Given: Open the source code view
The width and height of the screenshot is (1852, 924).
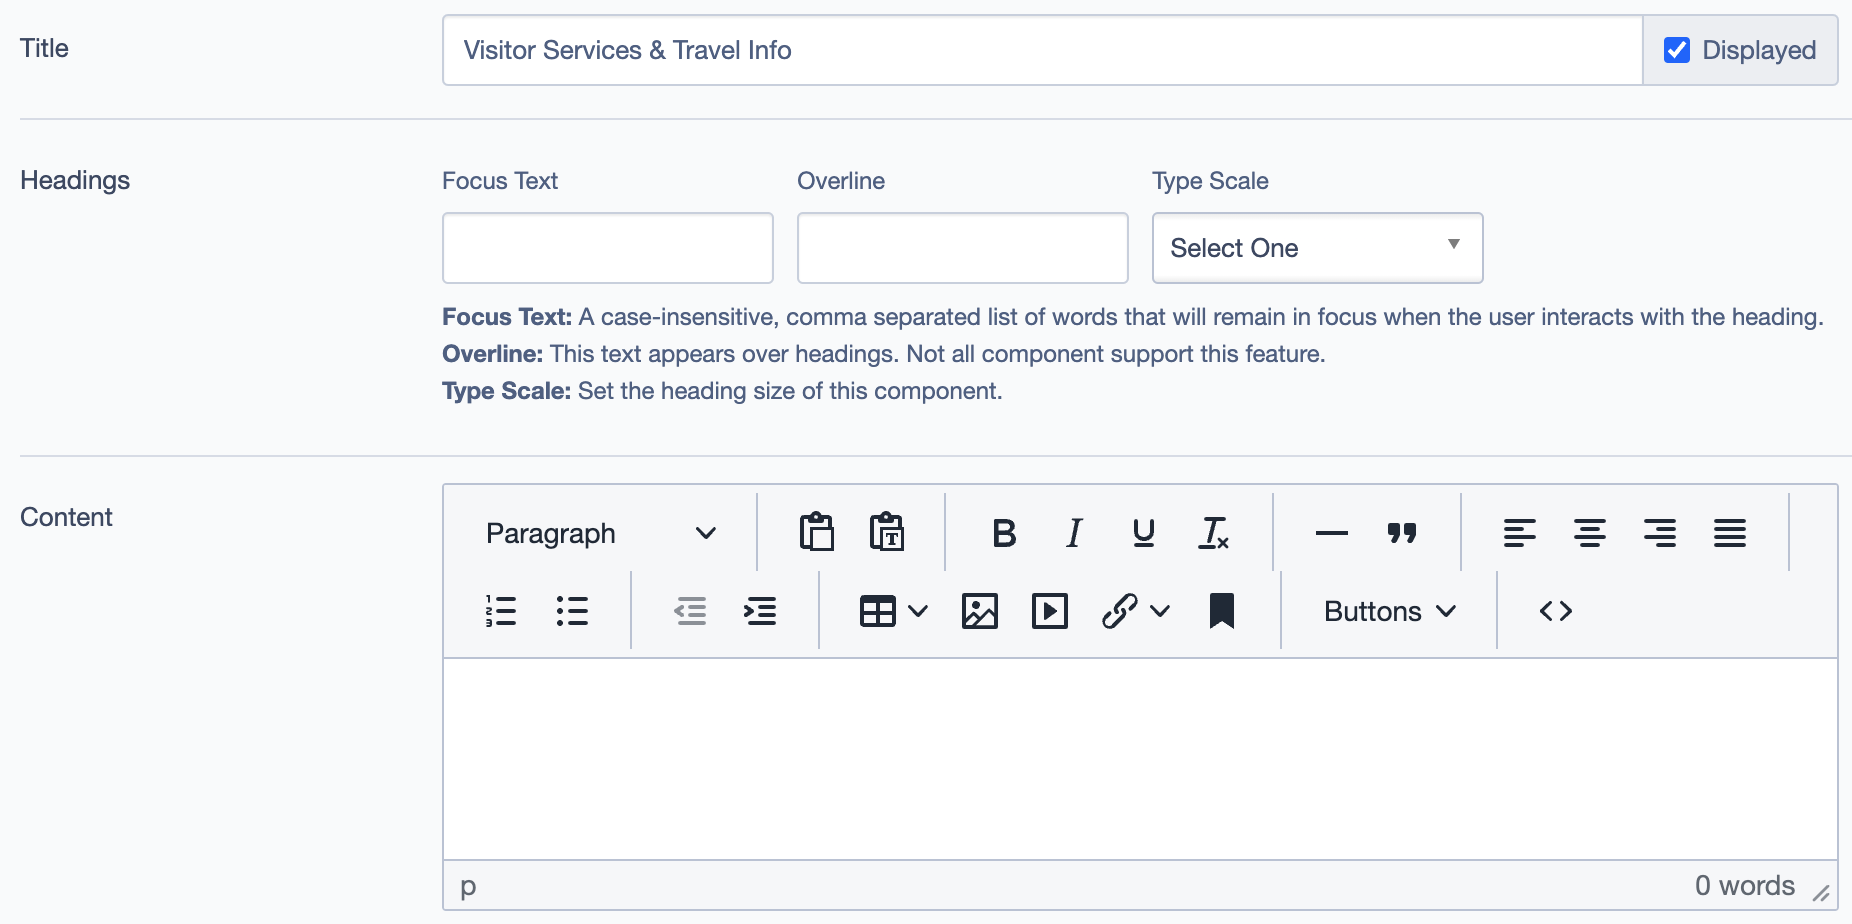Looking at the screenshot, I should coord(1555,611).
